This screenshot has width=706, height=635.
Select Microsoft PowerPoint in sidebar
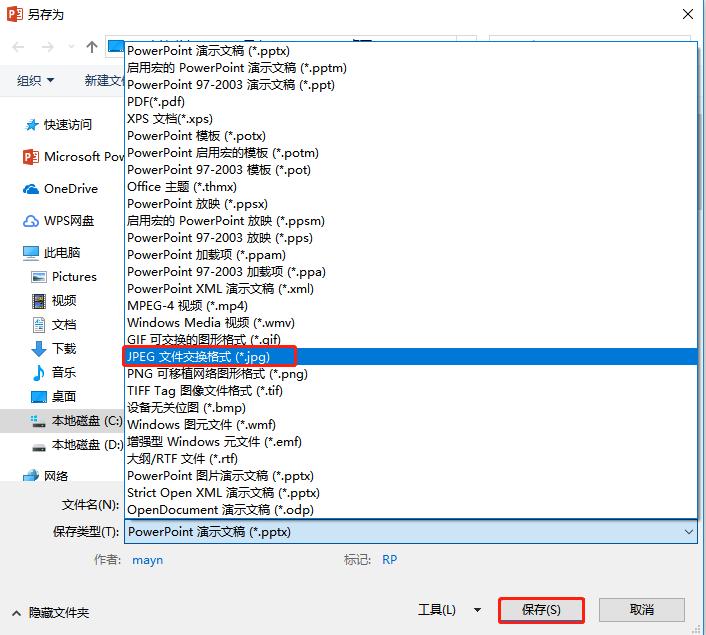(x=73, y=157)
